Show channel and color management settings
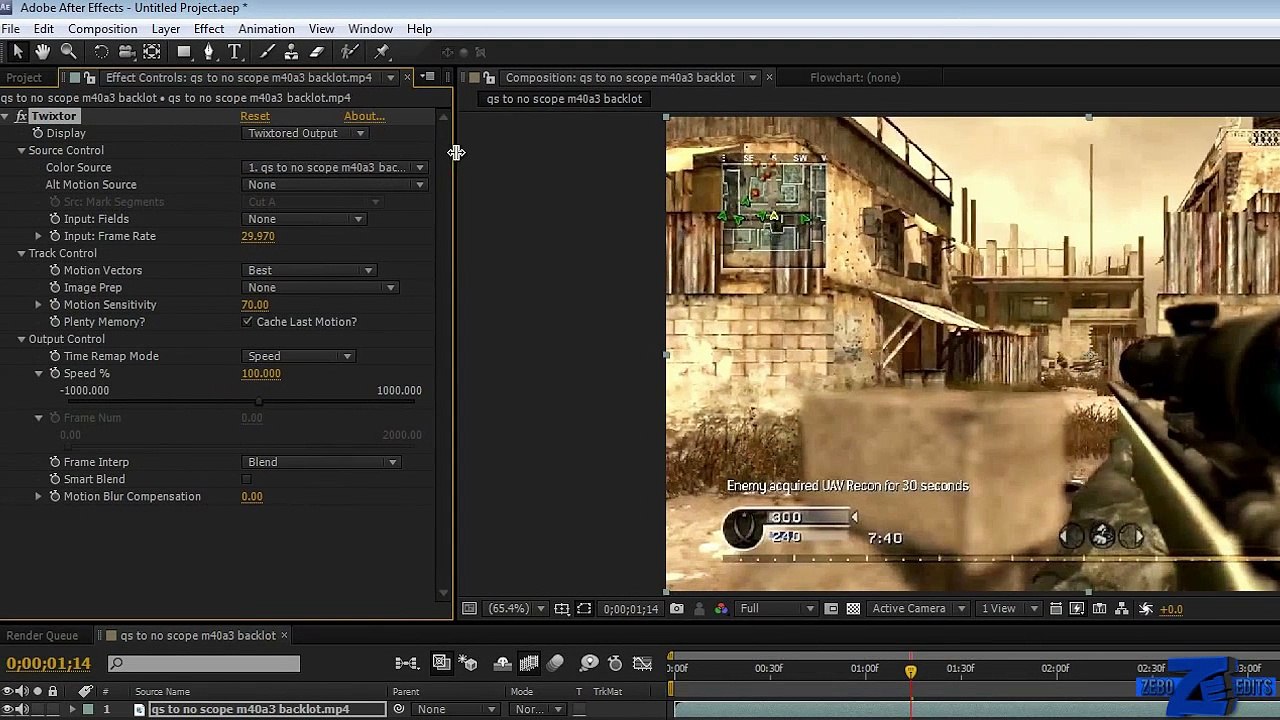 [x=721, y=609]
